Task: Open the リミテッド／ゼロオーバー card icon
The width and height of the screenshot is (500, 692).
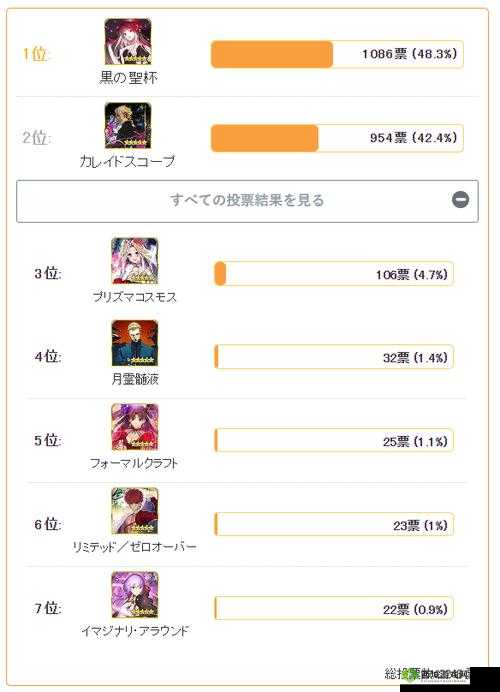Action: (135, 511)
